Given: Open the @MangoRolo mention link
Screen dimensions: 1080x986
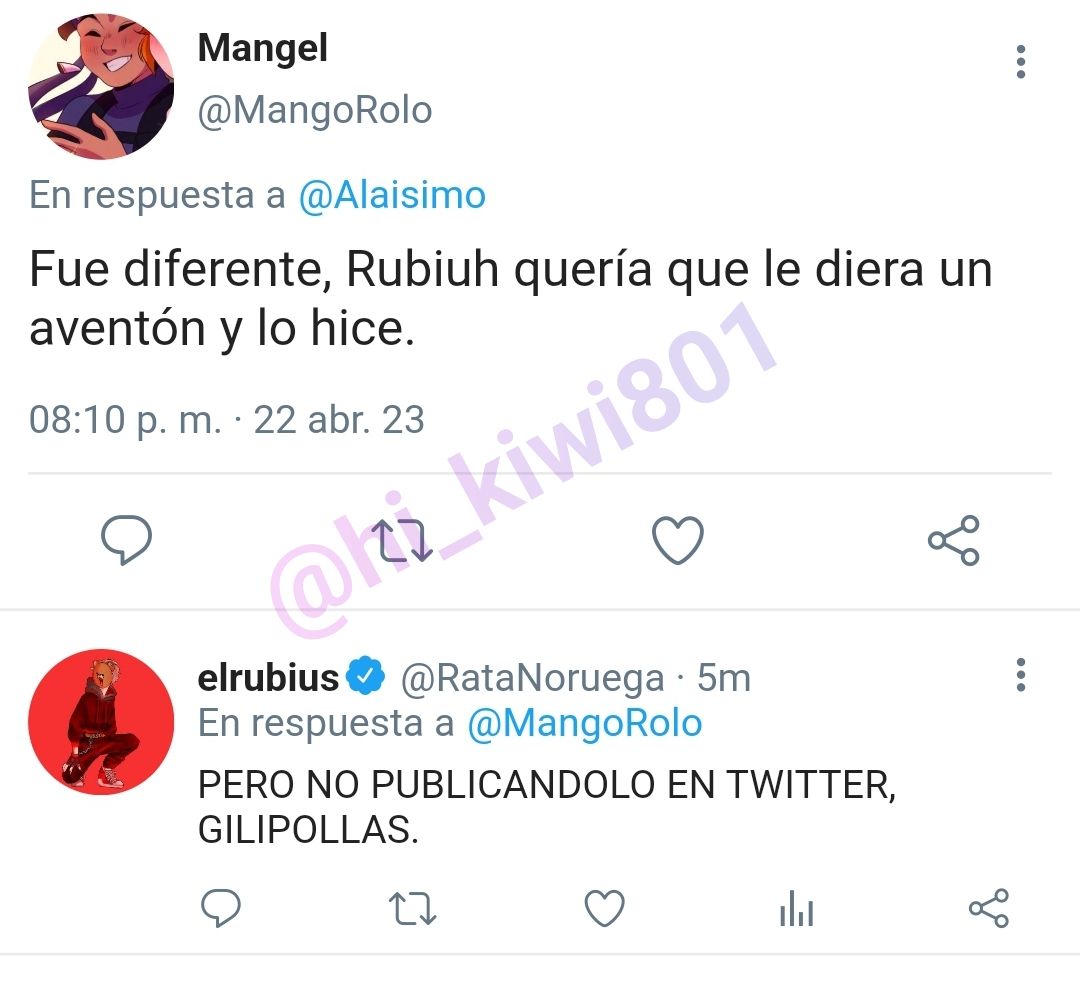Looking at the screenshot, I should (585, 724).
